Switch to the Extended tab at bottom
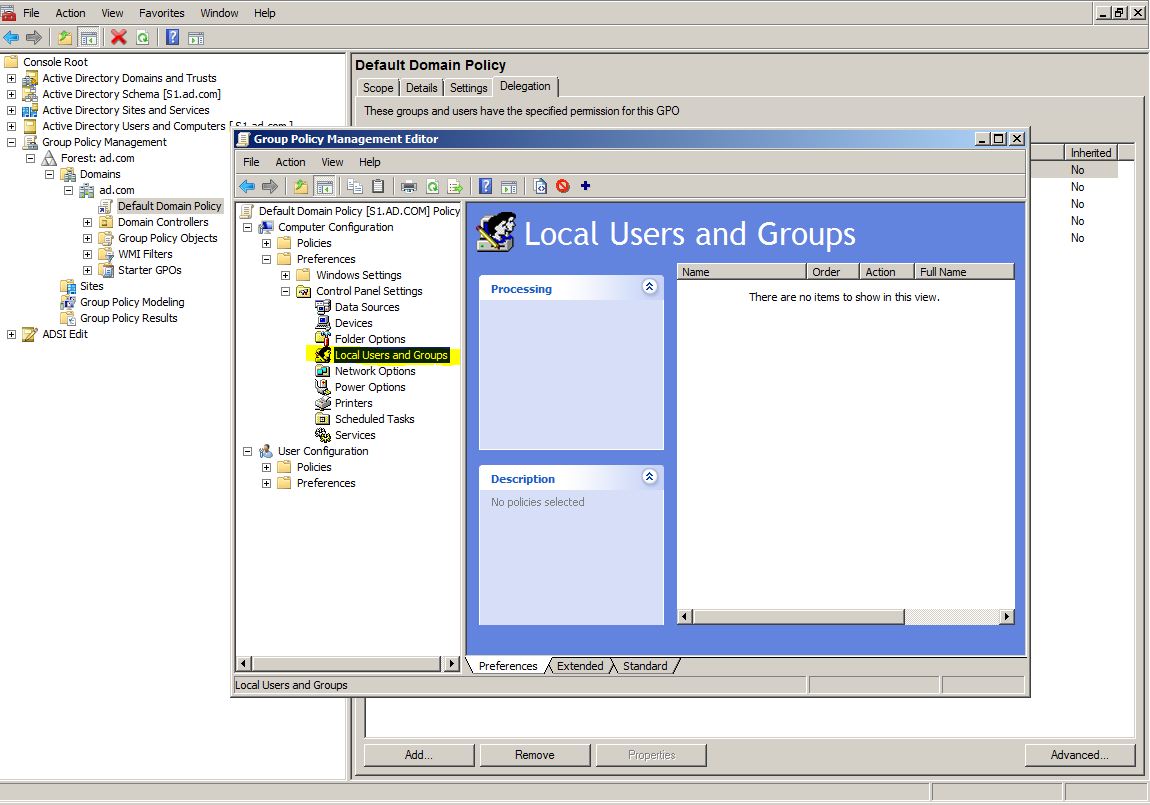This screenshot has width=1150, height=805. pos(579,666)
